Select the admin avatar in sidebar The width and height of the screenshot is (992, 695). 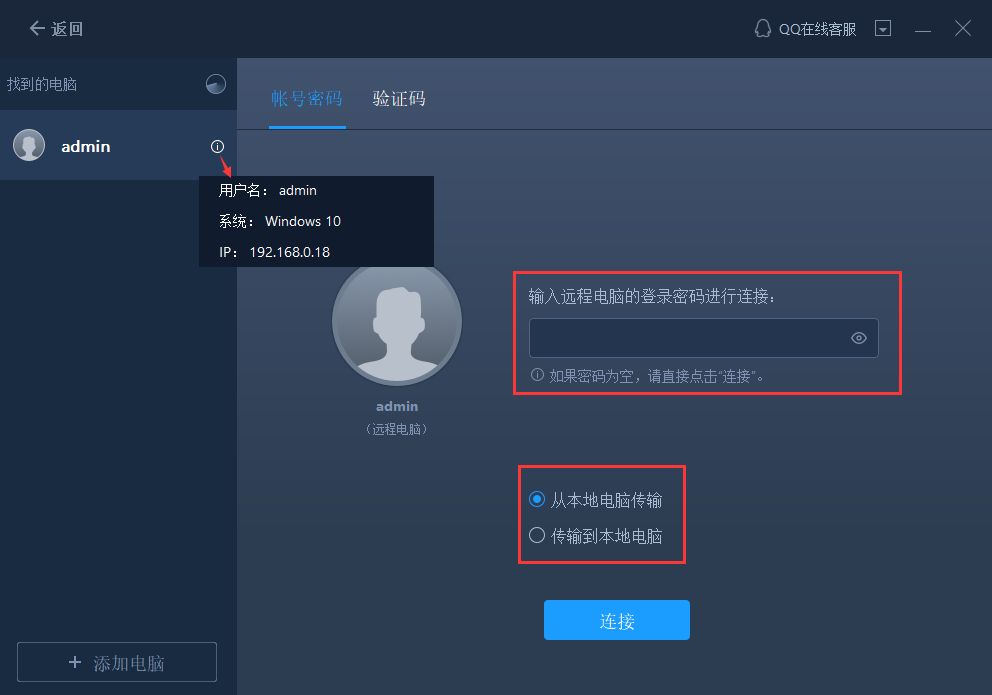(x=29, y=145)
